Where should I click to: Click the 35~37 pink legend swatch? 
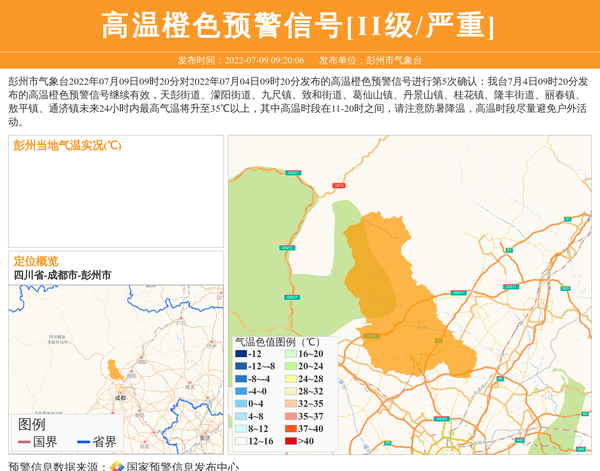click(290, 416)
